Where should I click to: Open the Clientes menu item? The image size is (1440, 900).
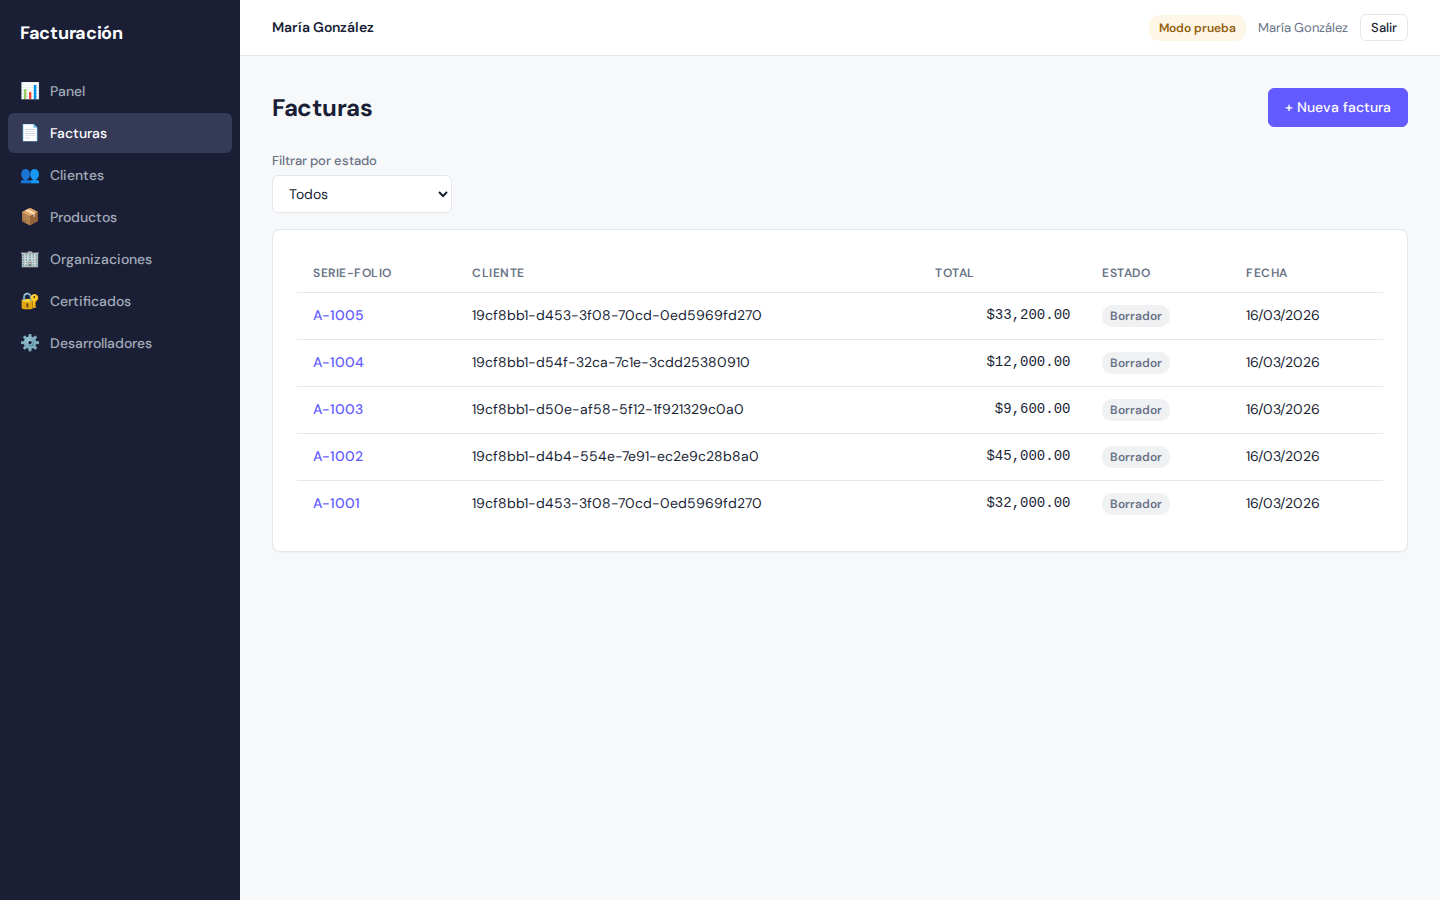pyautogui.click(x=77, y=175)
